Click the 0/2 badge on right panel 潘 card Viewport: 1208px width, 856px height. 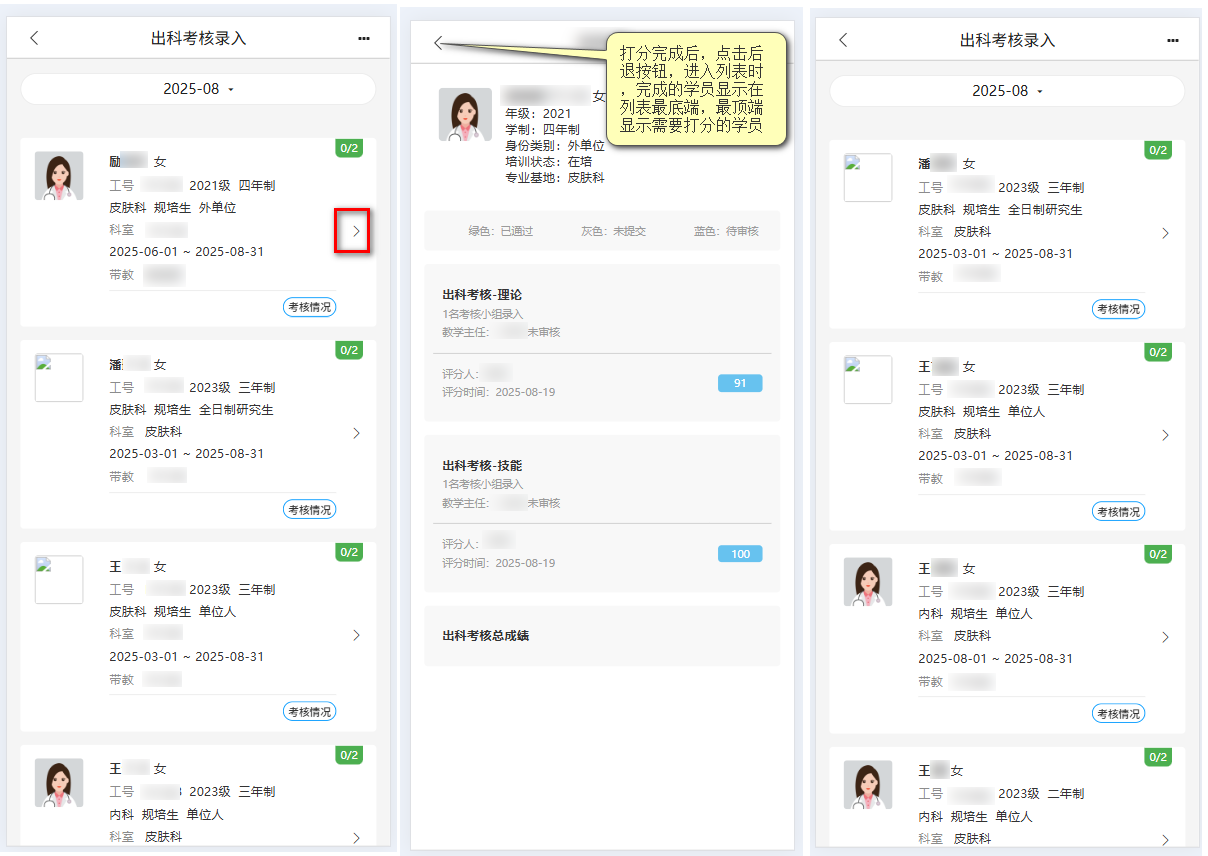(1158, 150)
